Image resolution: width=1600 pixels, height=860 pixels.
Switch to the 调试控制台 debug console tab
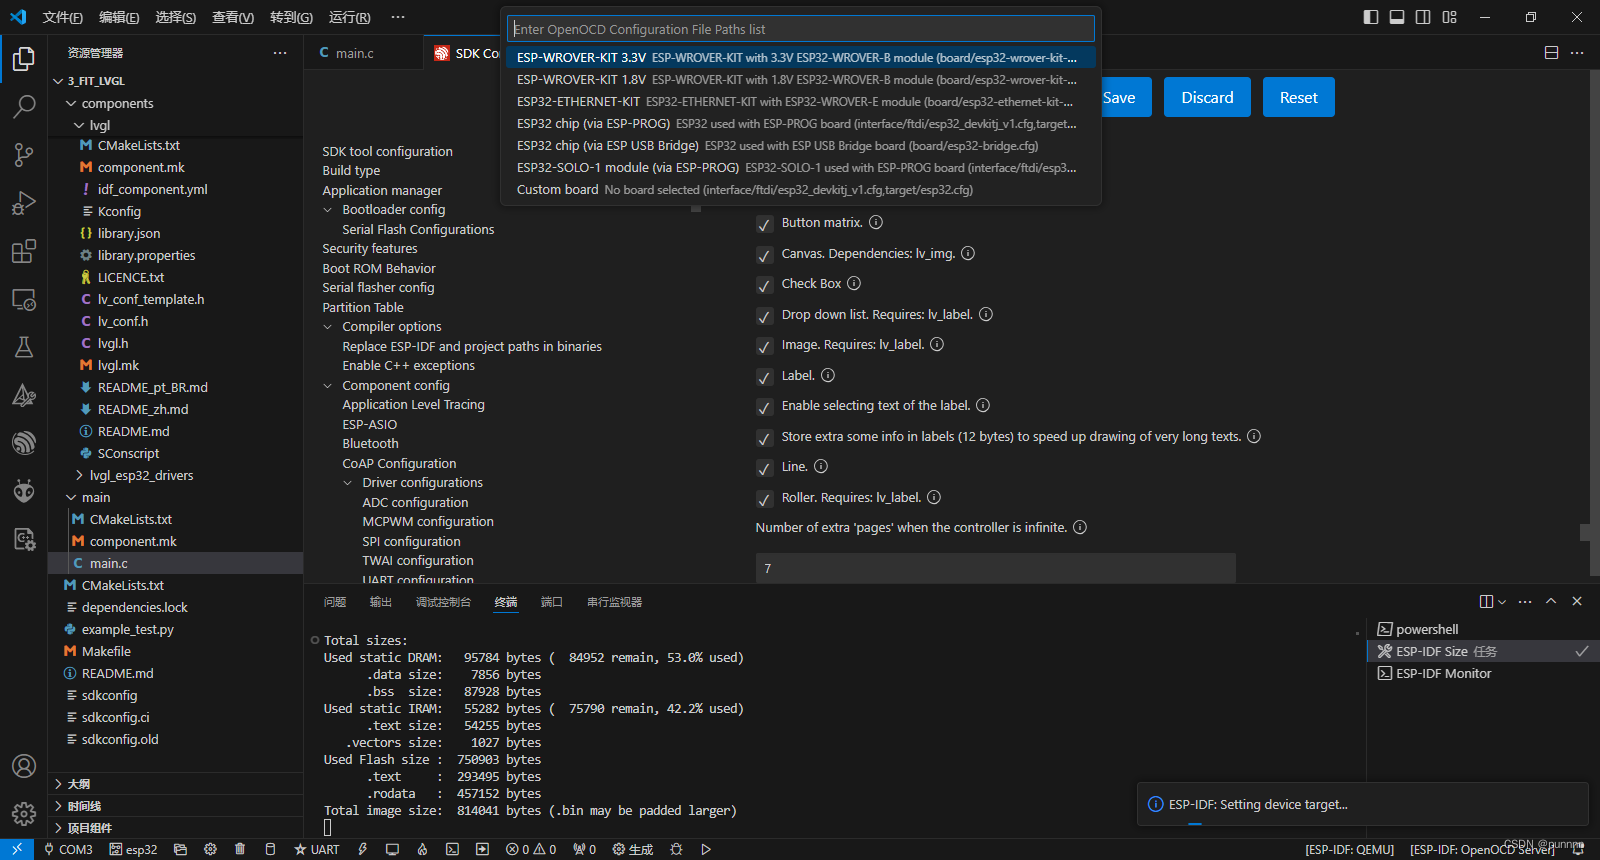[443, 602]
